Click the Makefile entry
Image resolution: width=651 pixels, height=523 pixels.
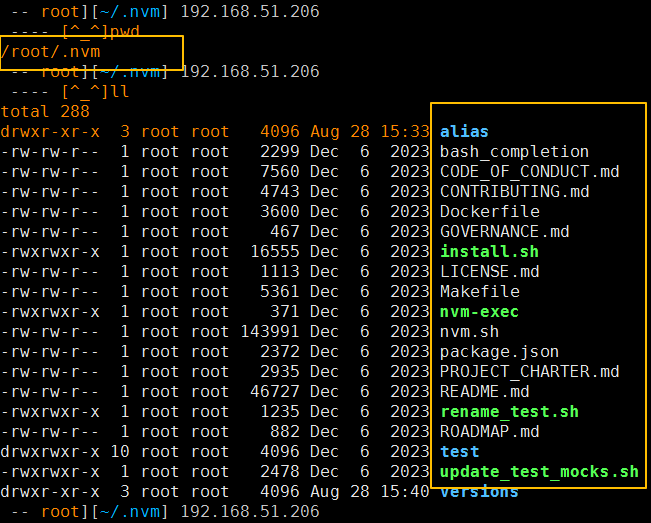(x=479, y=291)
